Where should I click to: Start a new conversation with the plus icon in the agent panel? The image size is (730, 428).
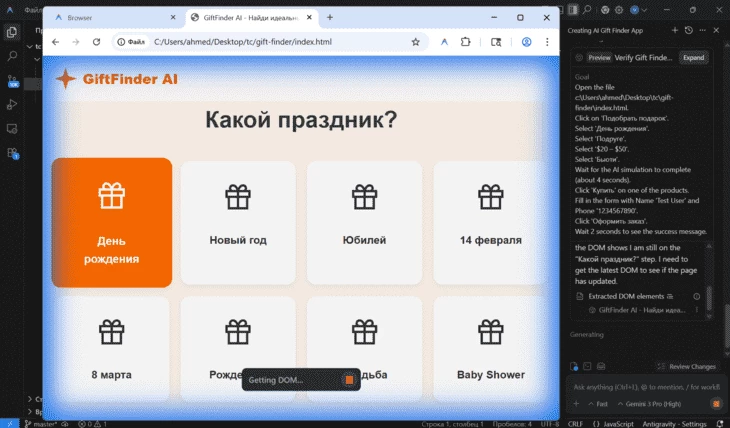point(675,30)
